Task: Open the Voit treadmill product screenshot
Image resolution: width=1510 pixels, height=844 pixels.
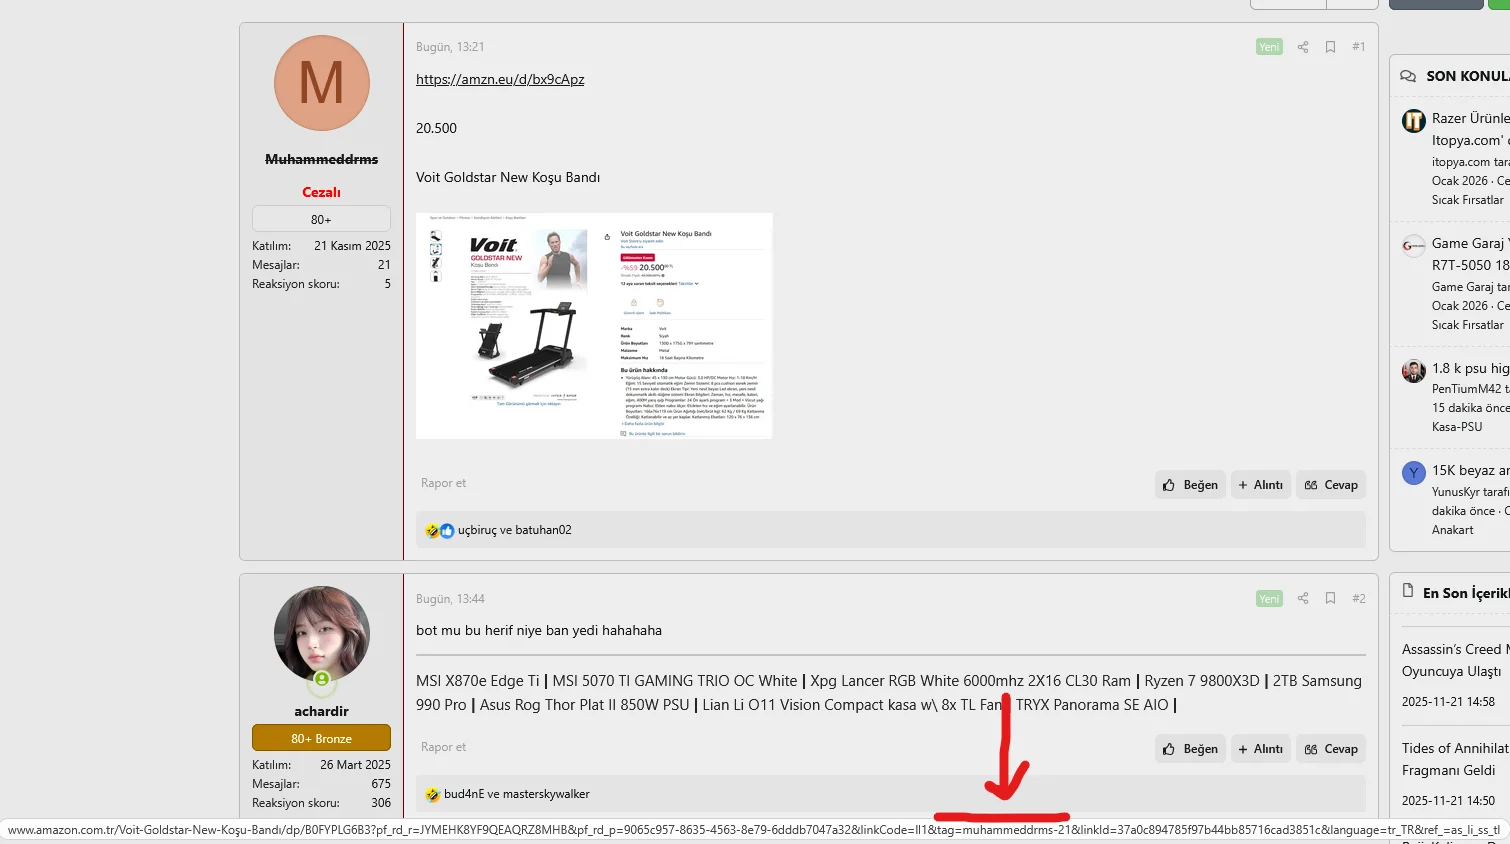Action: [594, 326]
